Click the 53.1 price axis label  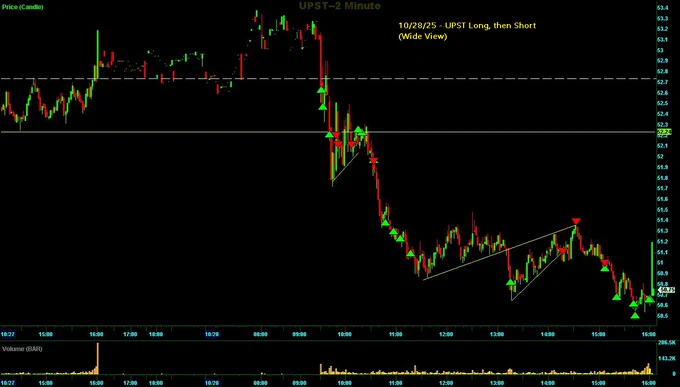662,39
